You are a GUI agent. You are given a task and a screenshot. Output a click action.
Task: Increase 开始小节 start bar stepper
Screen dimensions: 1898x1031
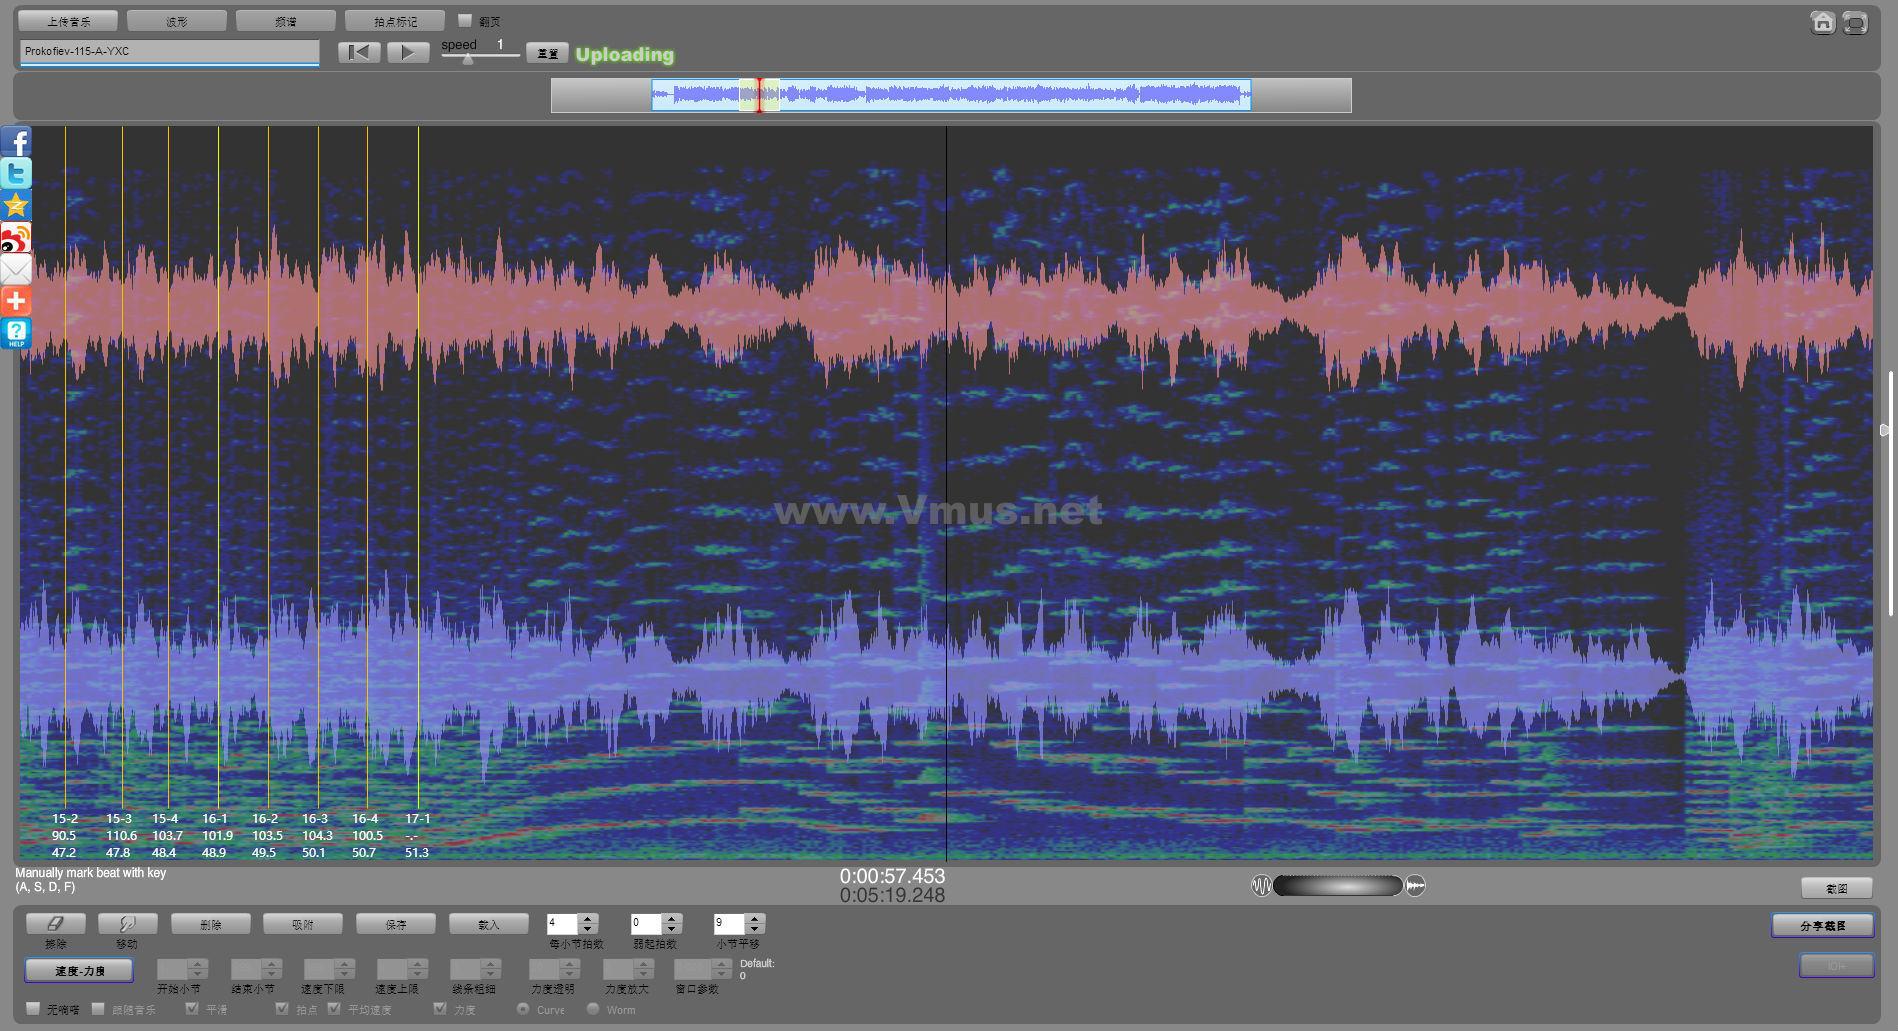click(x=198, y=964)
